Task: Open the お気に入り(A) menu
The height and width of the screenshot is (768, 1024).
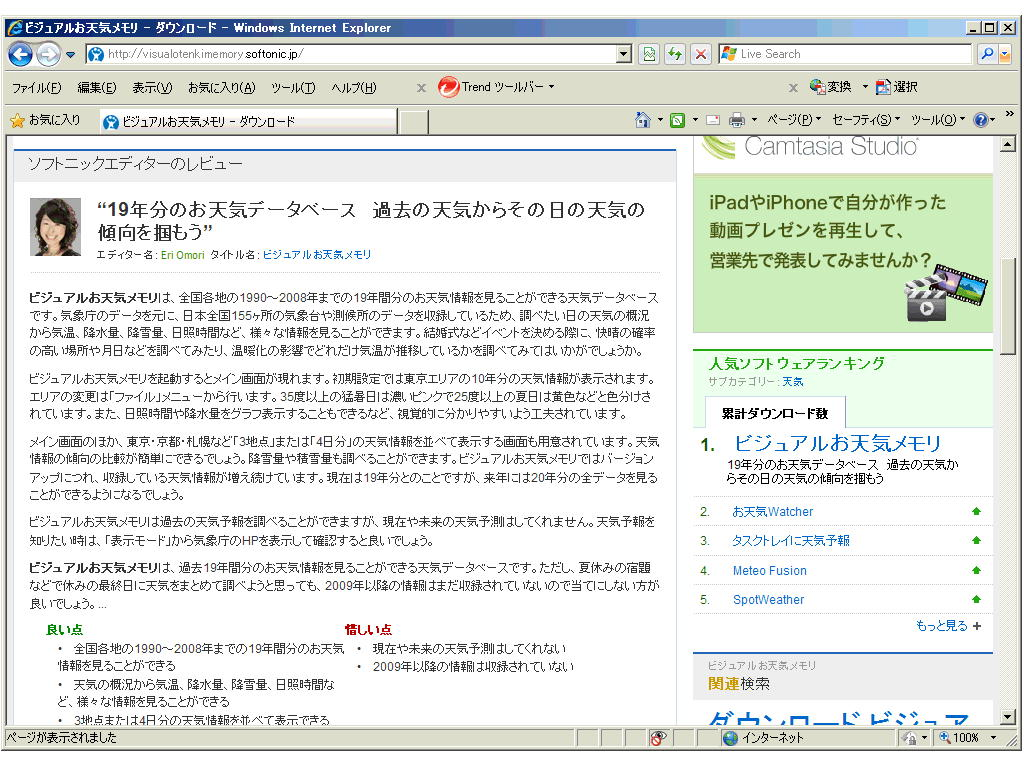Action: [221, 88]
